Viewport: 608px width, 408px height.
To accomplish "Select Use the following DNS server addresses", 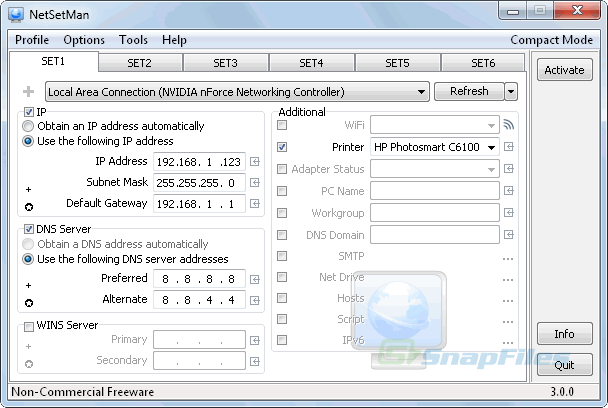I will [28, 259].
